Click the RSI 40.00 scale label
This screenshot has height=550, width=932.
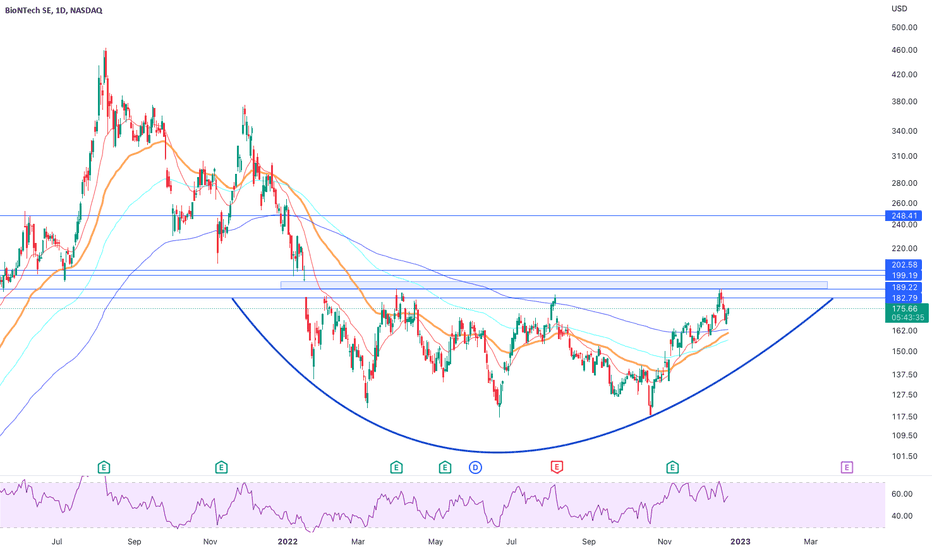pos(902,516)
